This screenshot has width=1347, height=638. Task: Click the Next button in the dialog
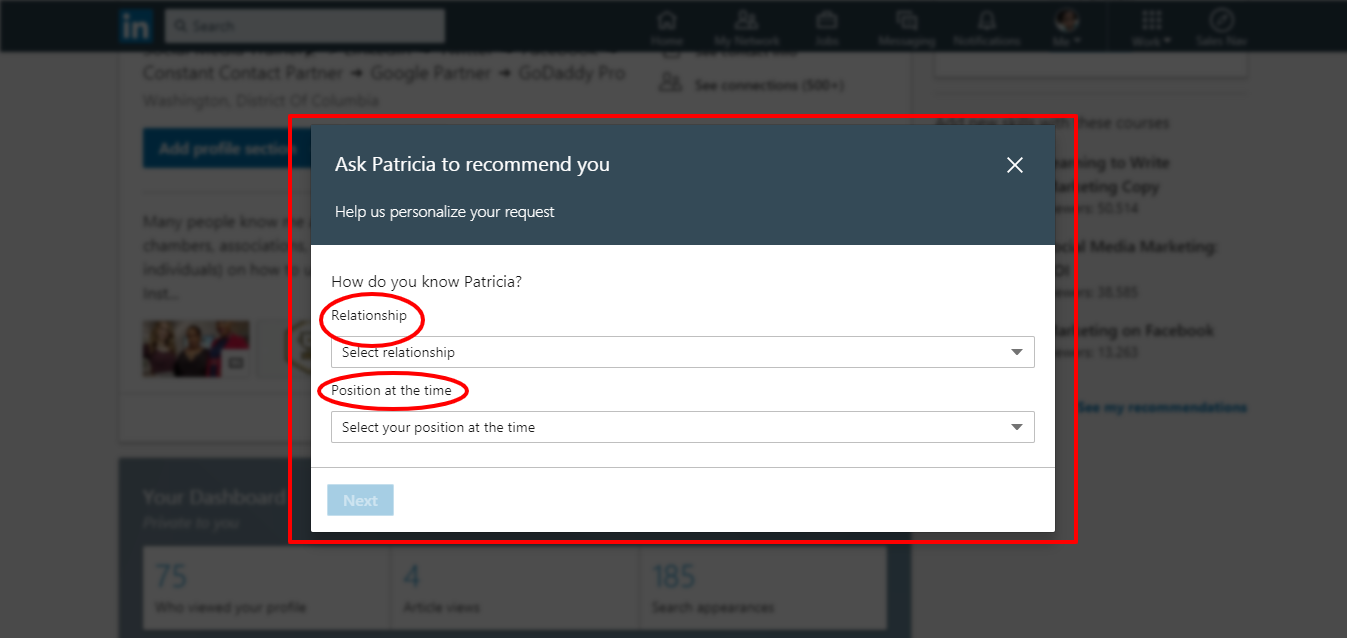coord(360,500)
